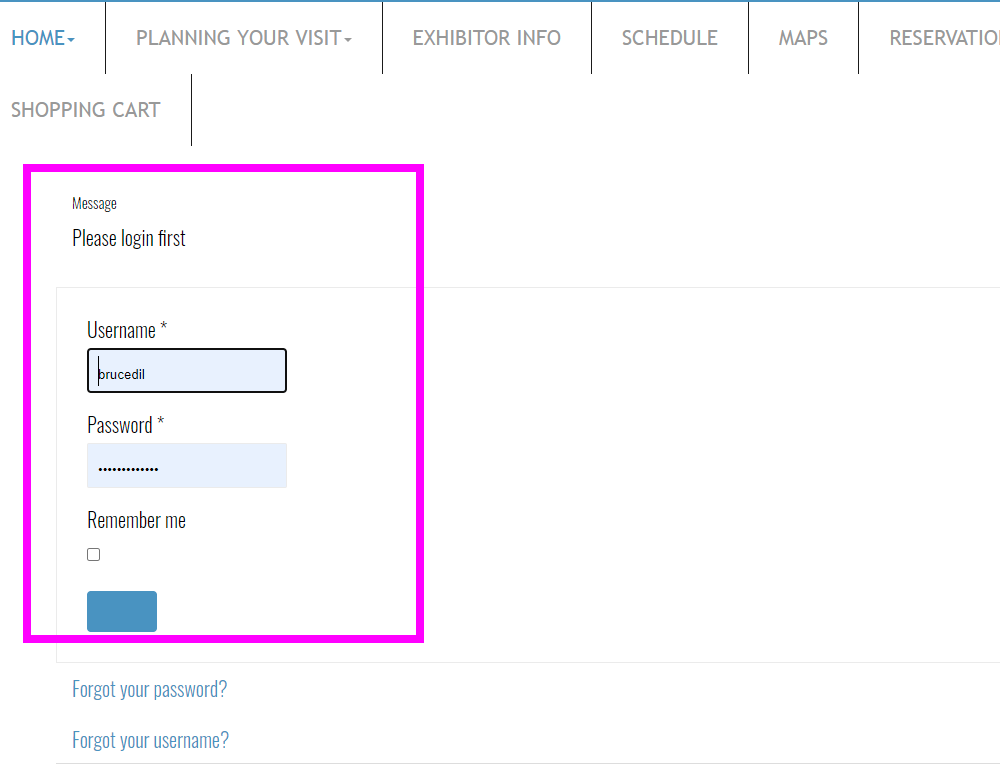Expand the caret arrow beside HOME
This screenshot has width=1000, height=773.
click(x=71, y=40)
